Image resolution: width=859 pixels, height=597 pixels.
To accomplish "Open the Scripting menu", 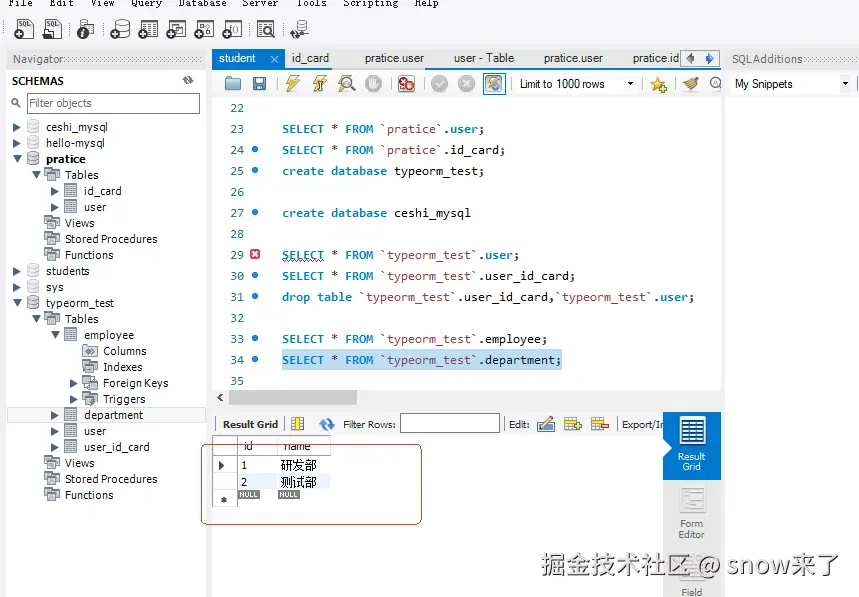I will (370, 3).
